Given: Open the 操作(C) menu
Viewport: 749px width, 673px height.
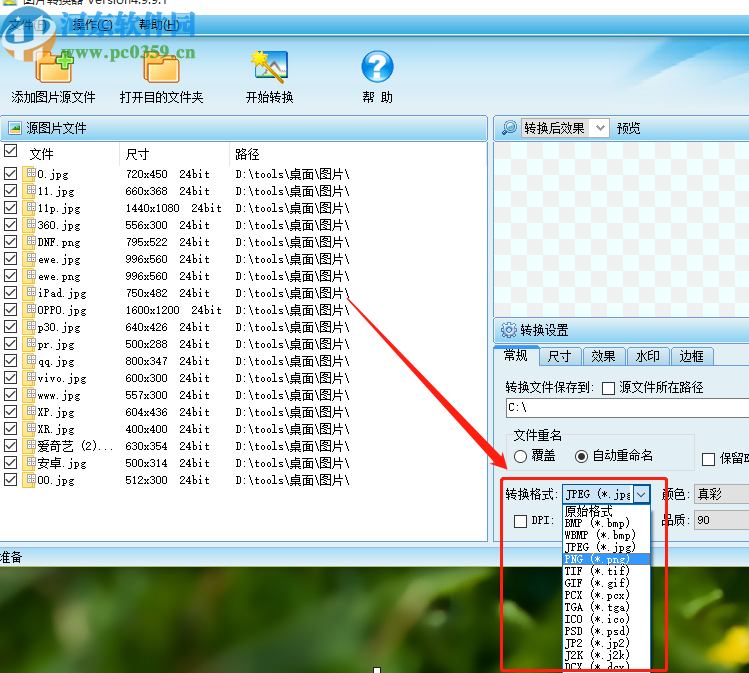Looking at the screenshot, I should point(92,24).
